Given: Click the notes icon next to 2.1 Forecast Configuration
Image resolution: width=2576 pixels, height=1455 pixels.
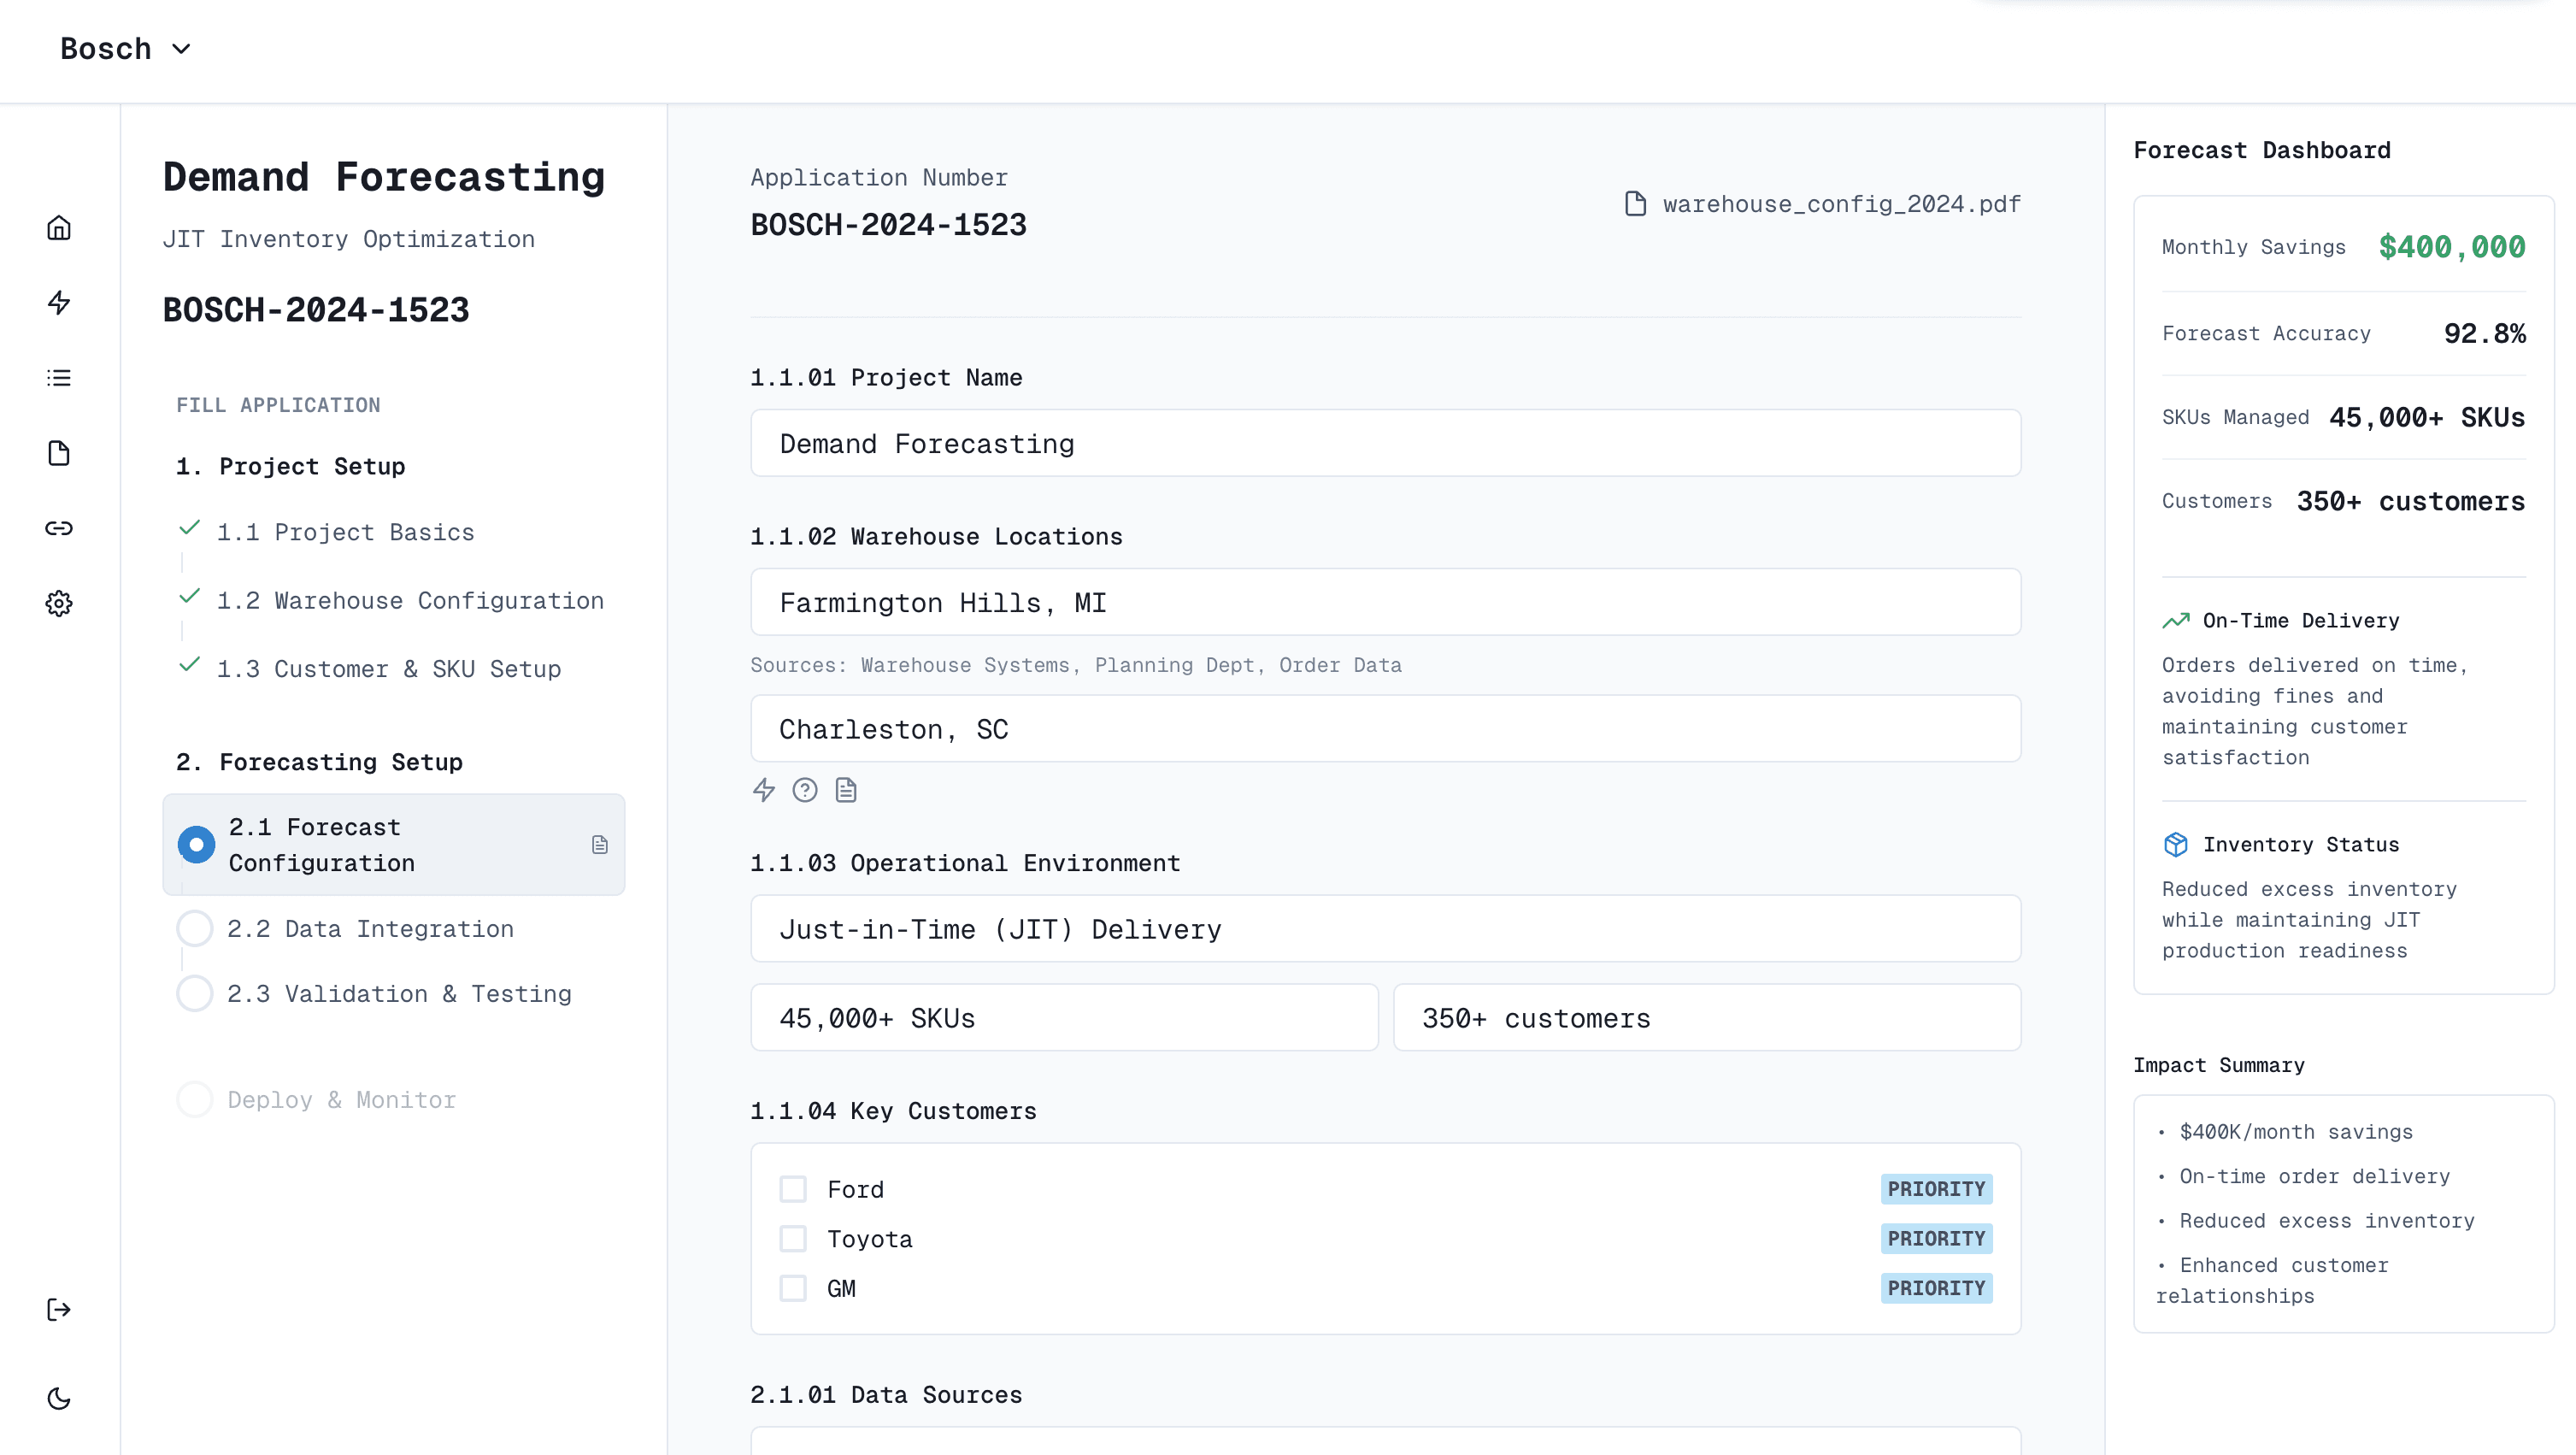Looking at the screenshot, I should tap(600, 844).
